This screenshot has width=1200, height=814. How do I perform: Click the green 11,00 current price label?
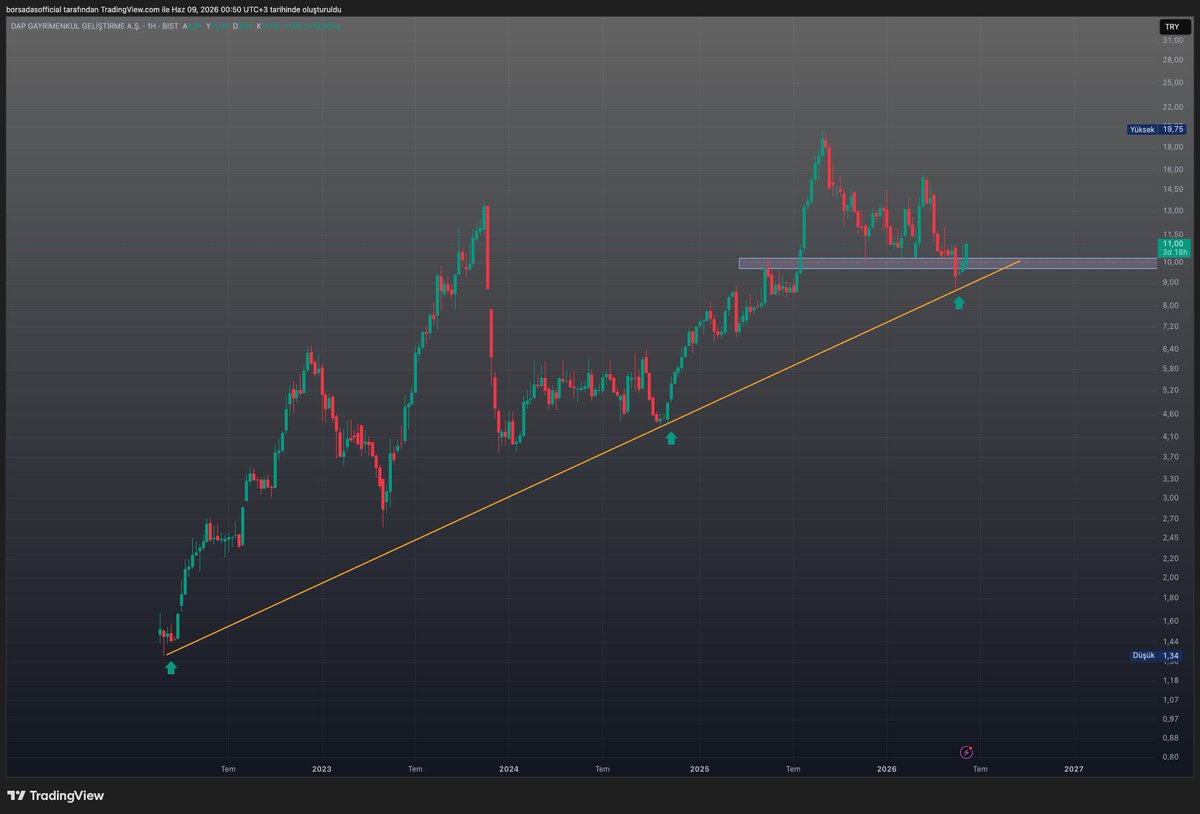tap(1172, 248)
